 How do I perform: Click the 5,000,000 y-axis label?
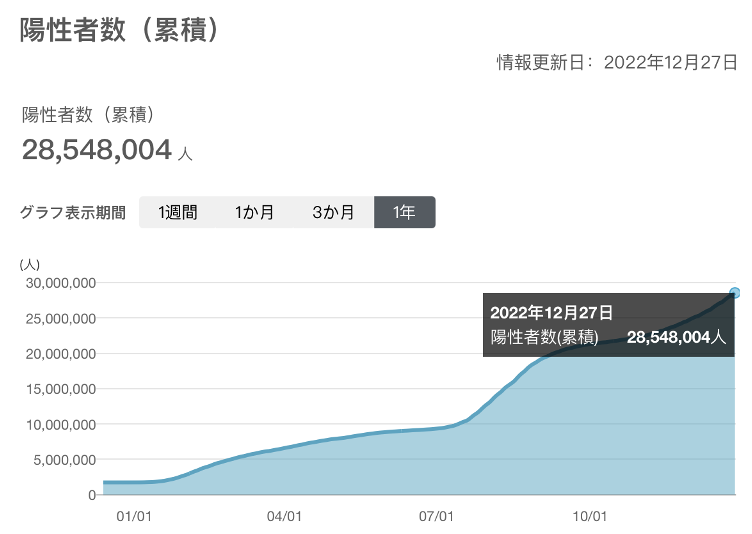[64, 460]
